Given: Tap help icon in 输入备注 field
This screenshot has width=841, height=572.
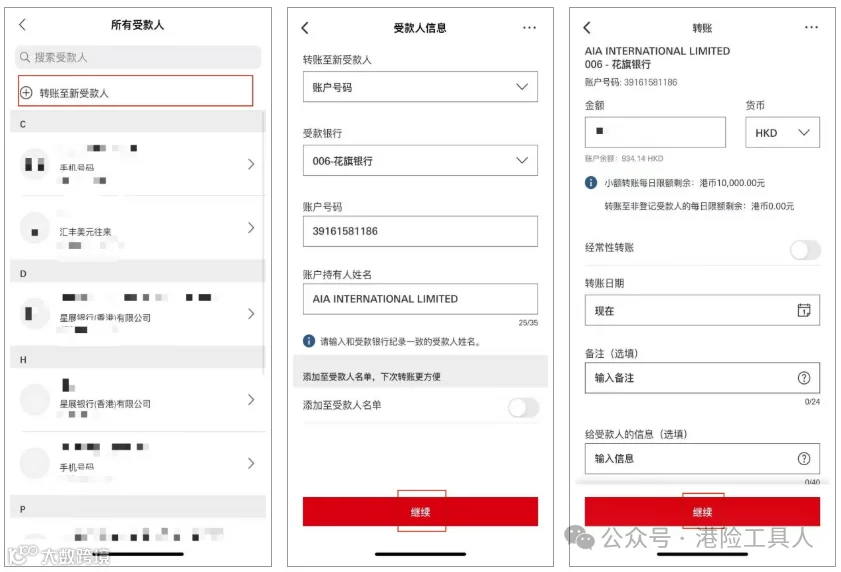Looking at the screenshot, I should (x=803, y=378).
